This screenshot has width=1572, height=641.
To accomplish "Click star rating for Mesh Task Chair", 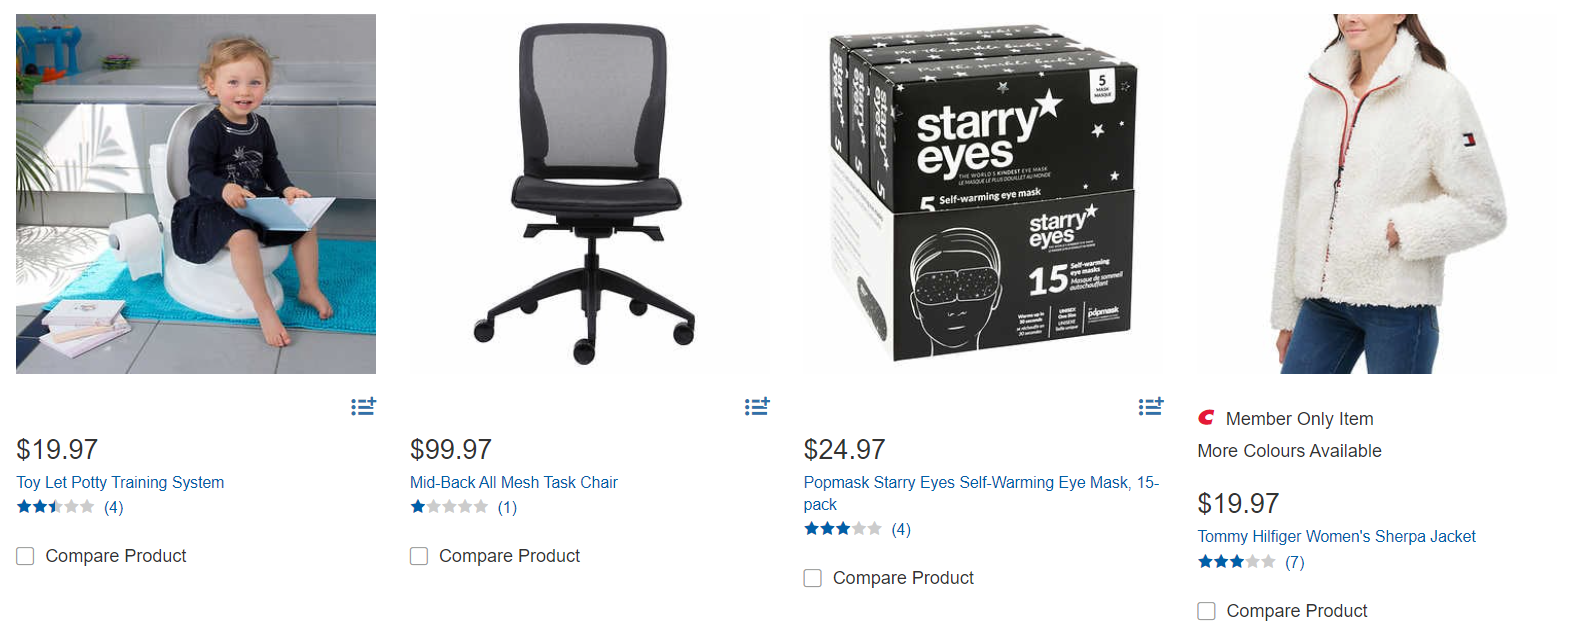I will coord(449,507).
